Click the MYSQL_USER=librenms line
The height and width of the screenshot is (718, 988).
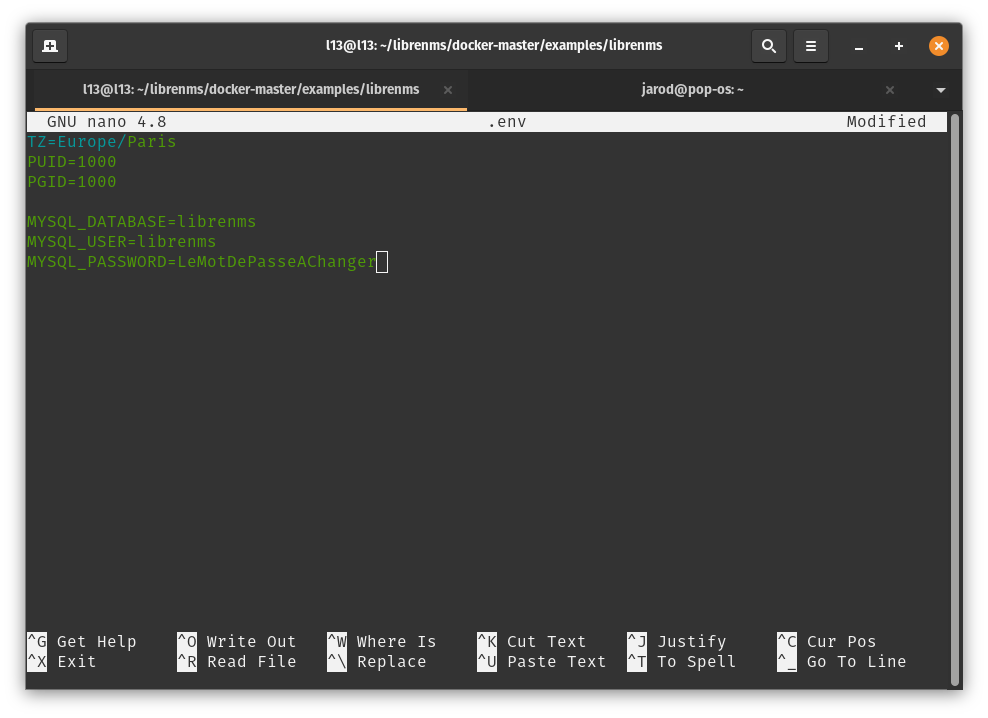122,242
